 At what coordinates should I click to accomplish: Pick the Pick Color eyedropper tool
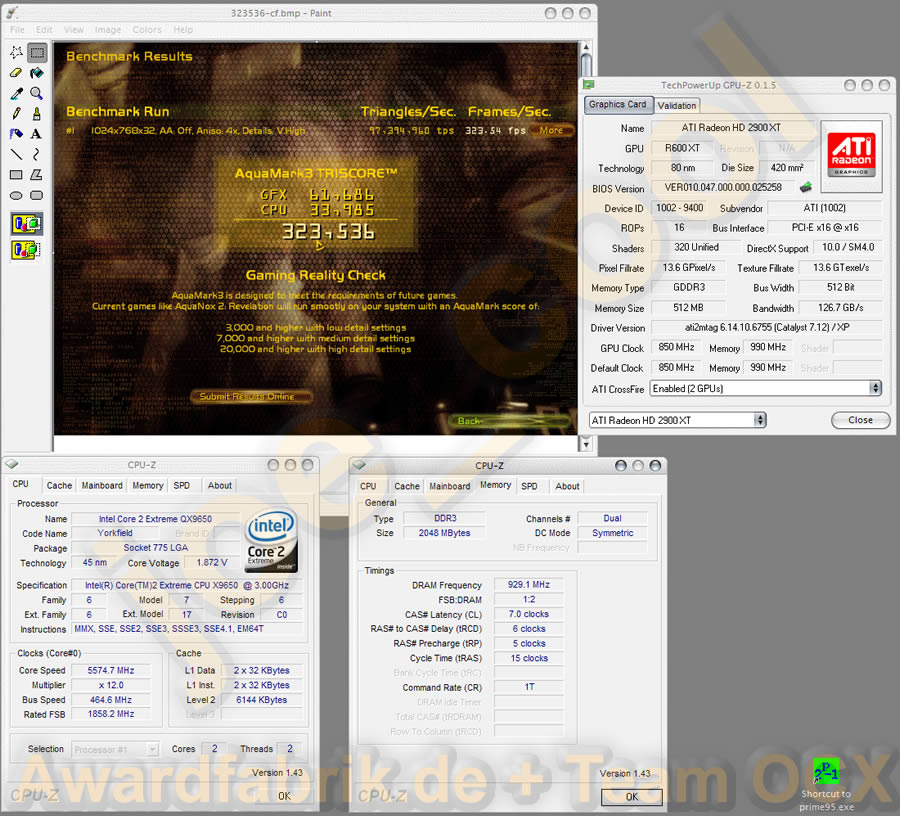tap(16, 94)
